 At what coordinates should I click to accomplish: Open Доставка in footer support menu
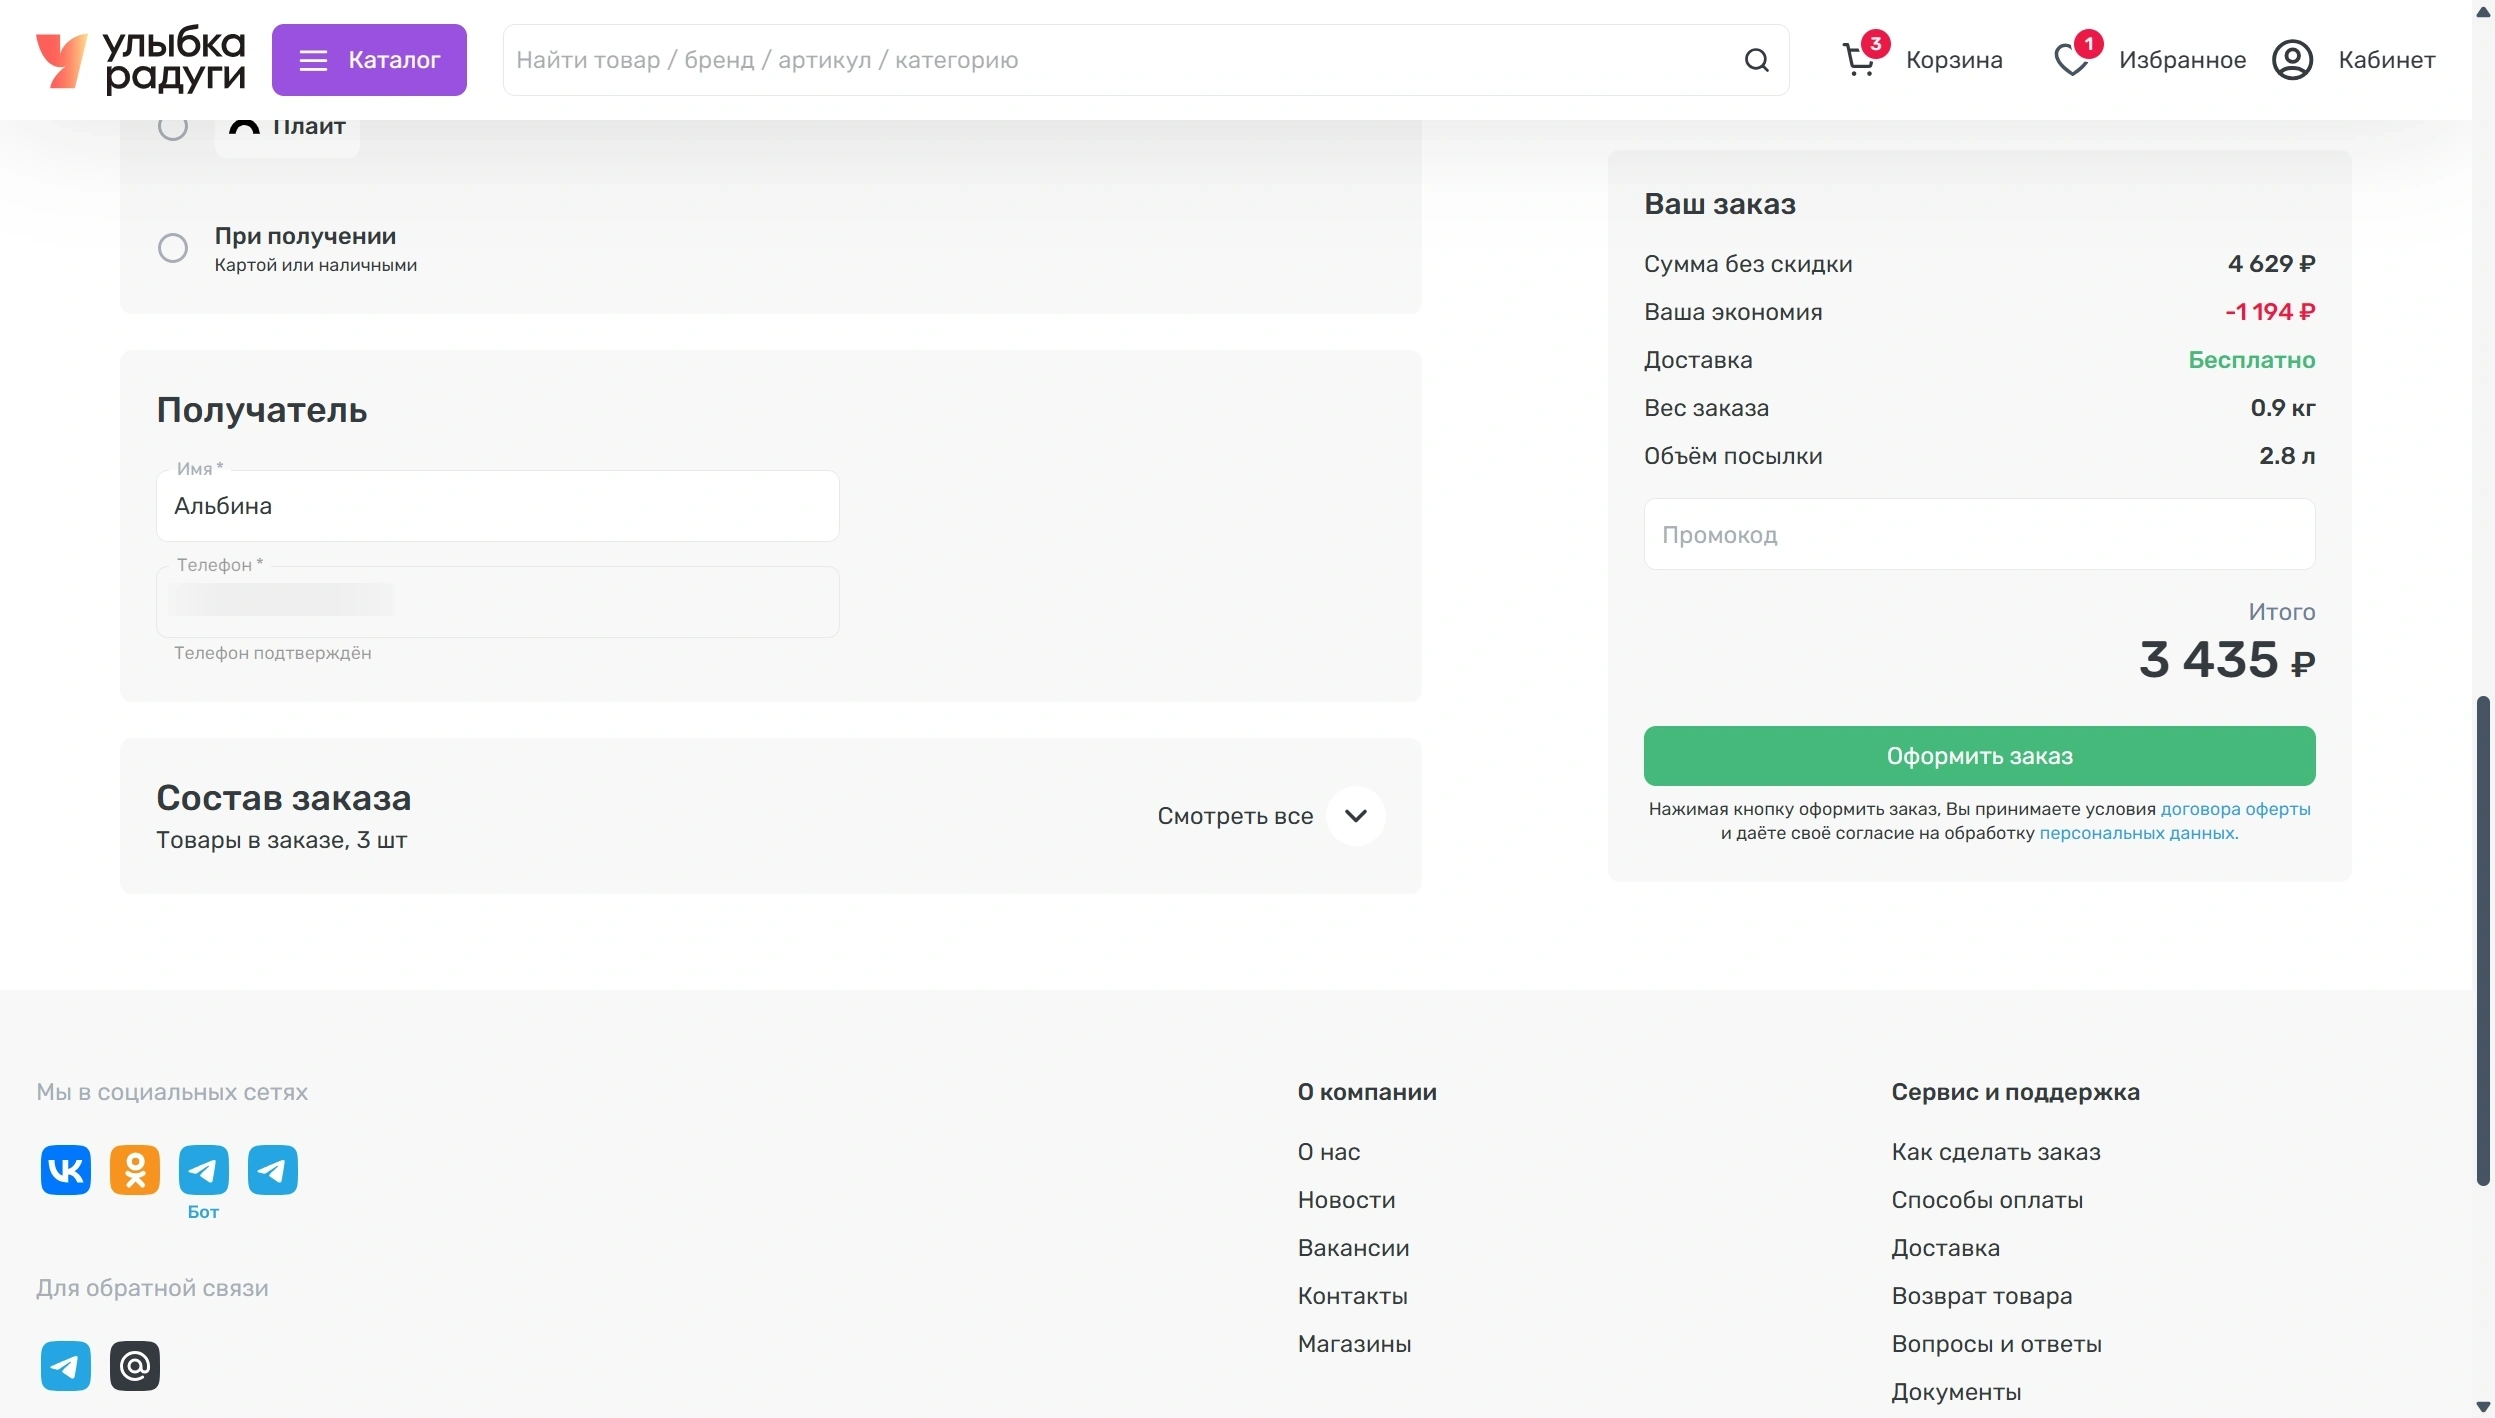(x=1945, y=1248)
